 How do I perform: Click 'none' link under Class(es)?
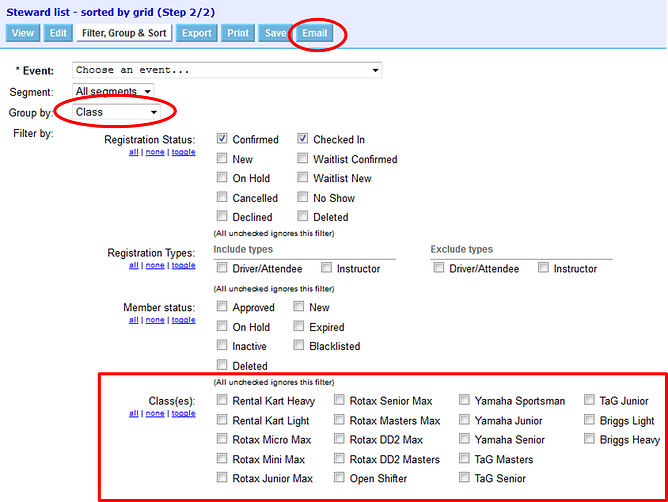pos(155,413)
